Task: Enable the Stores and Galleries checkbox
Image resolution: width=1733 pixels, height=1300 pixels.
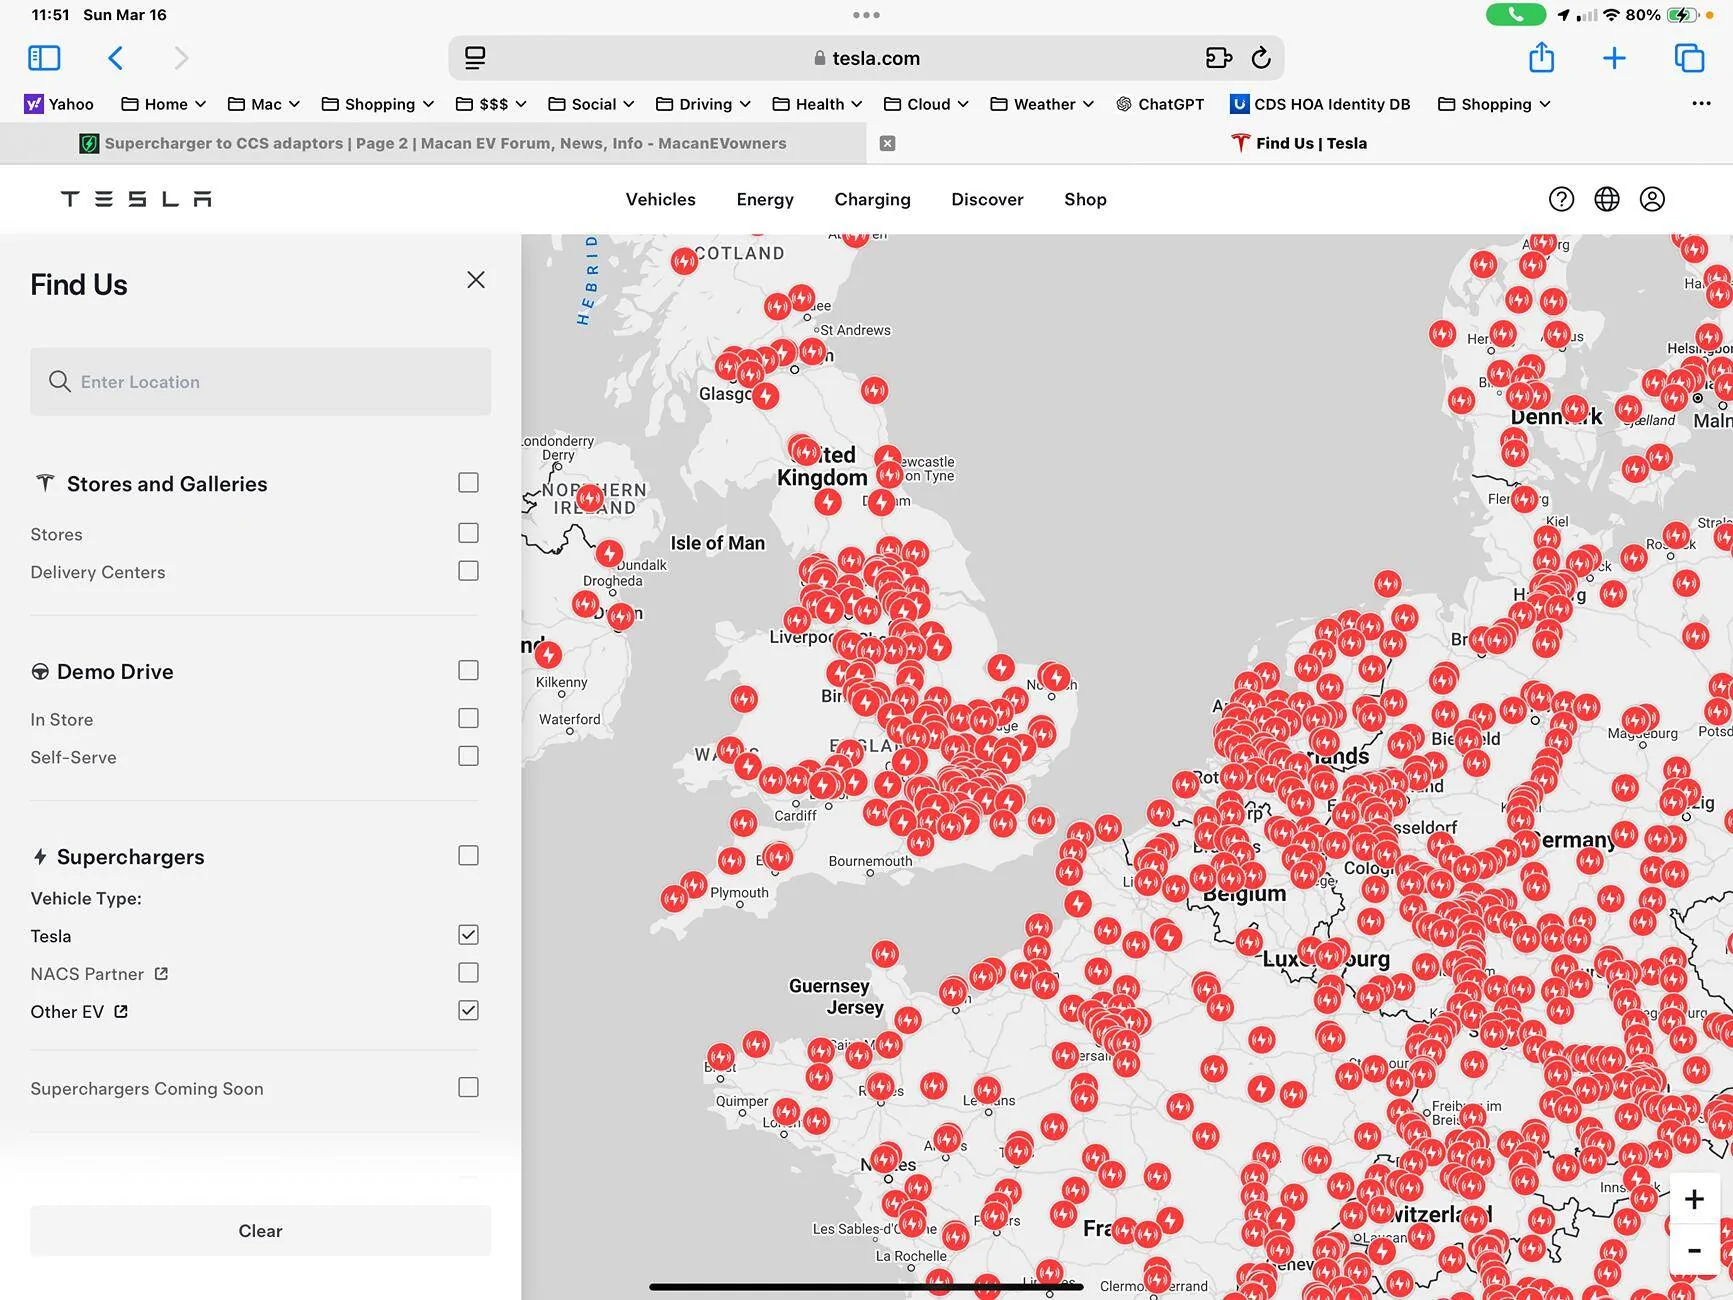Action: click(468, 483)
